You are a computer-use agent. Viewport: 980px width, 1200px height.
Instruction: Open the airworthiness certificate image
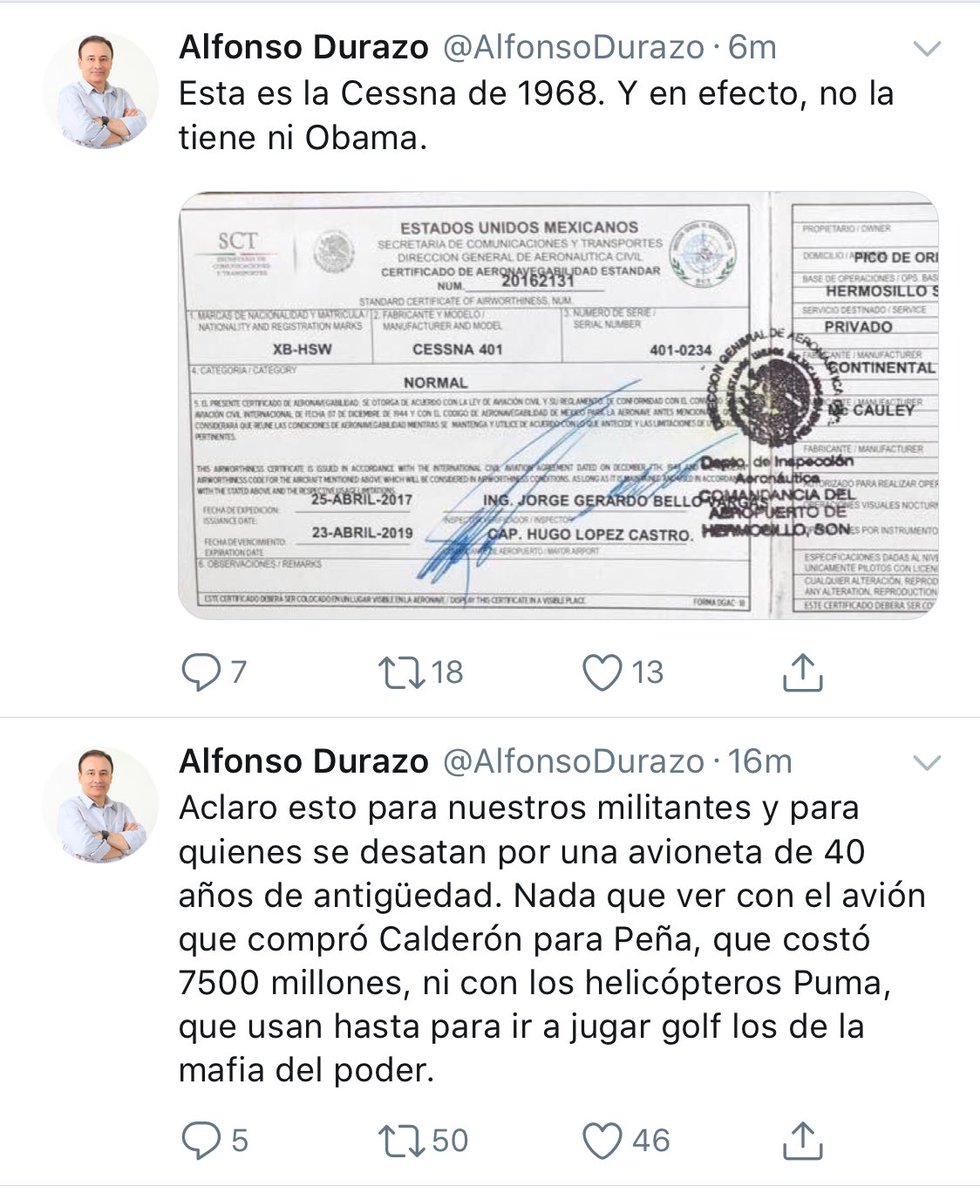pyautogui.click(x=558, y=405)
